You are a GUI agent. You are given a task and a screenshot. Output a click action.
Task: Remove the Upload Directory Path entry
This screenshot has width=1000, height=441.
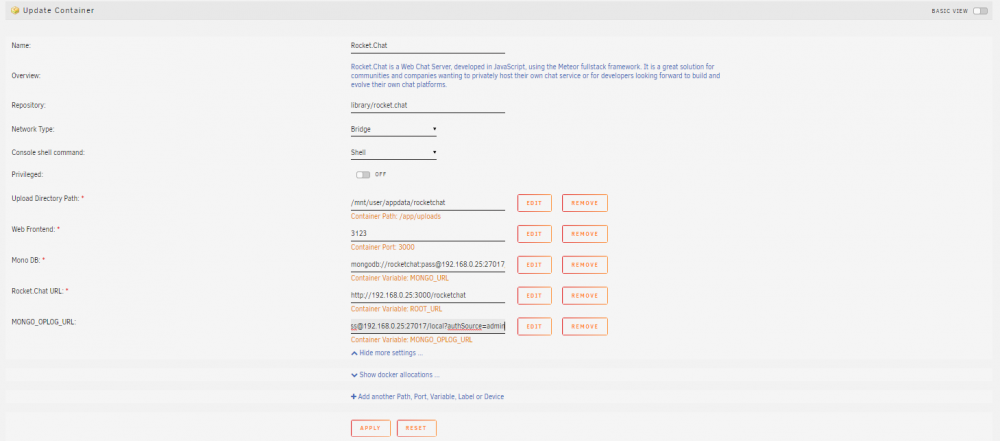point(585,203)
